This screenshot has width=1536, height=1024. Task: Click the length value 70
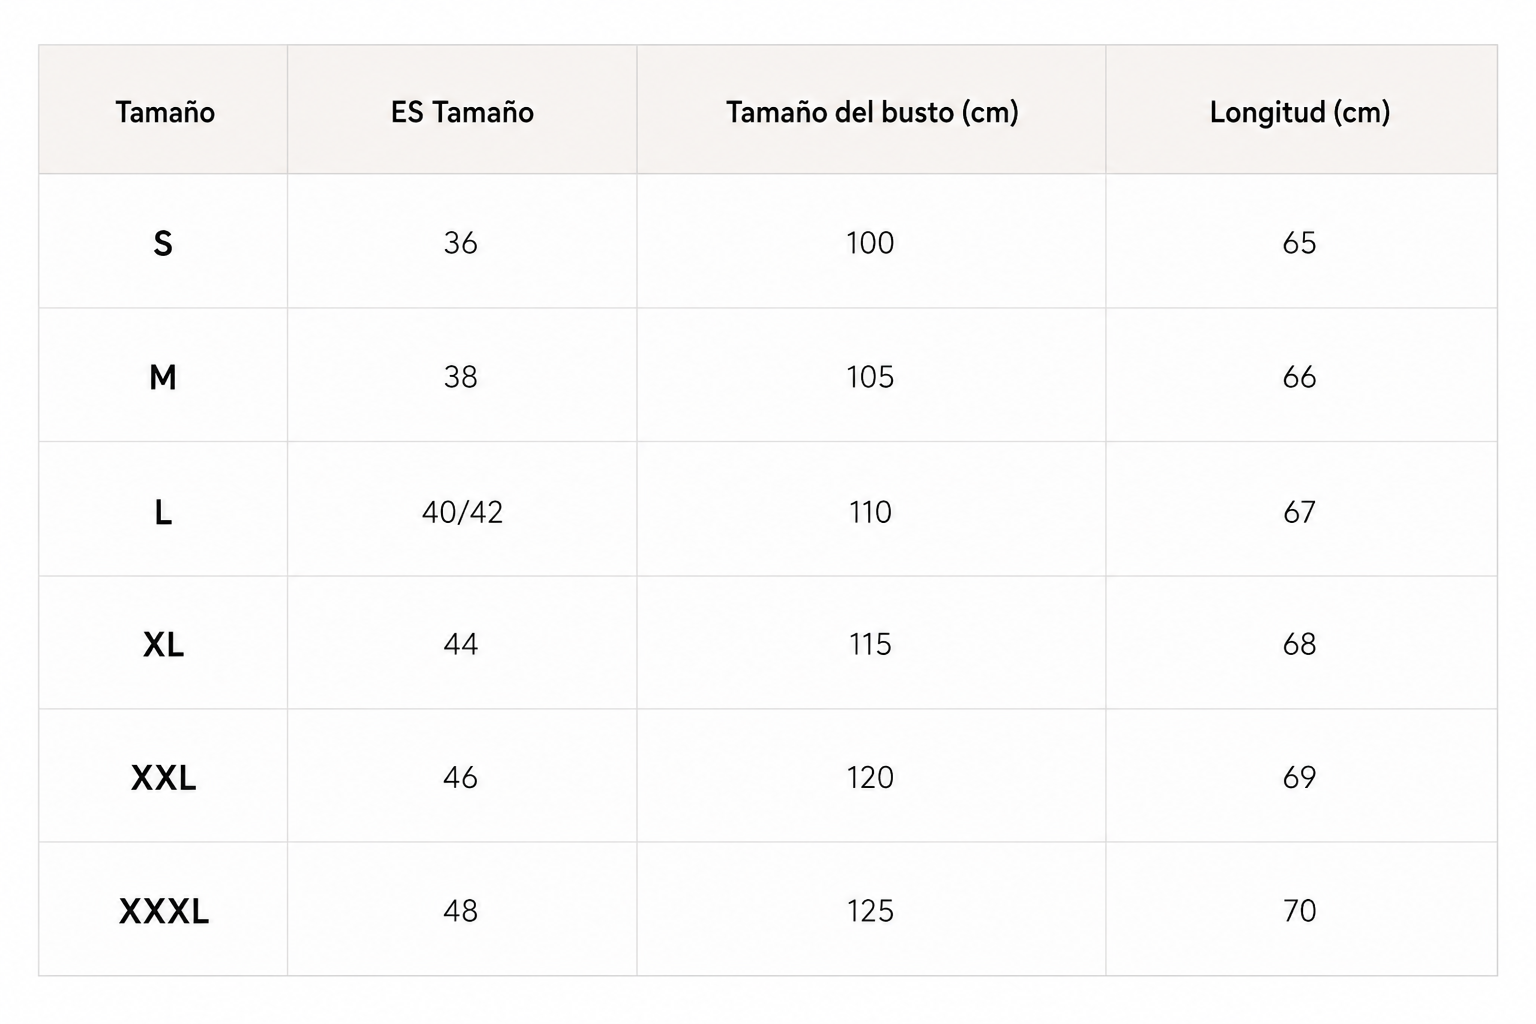tap(1299, 911)
